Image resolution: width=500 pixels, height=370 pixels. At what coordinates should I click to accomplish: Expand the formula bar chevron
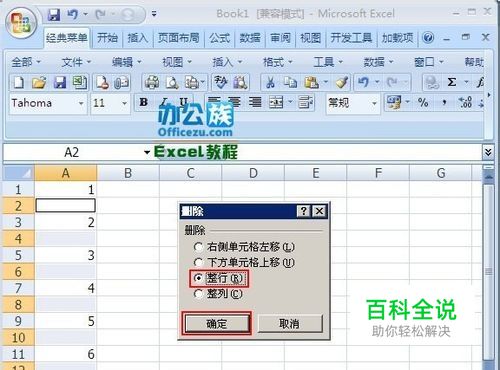(x=488, y=153)
